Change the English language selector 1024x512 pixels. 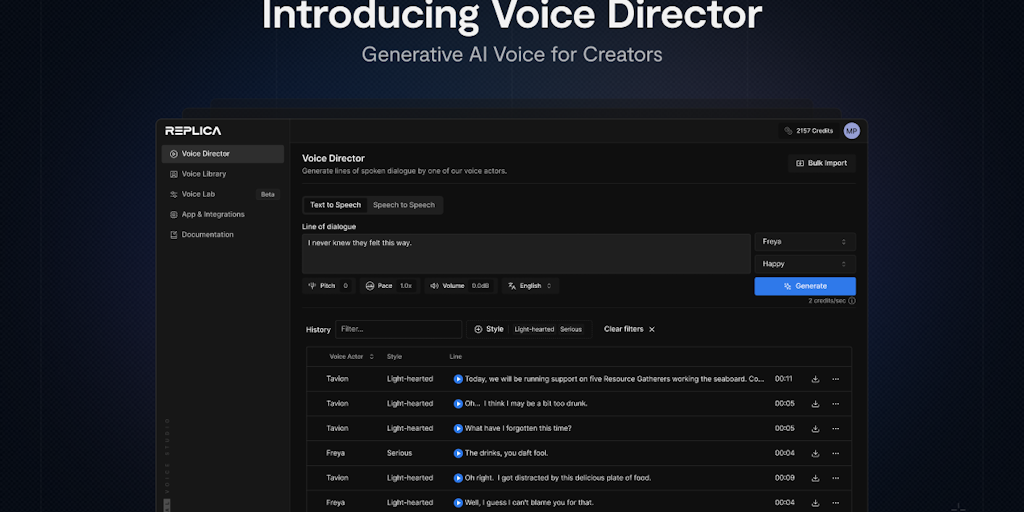[x=530, y=286]
